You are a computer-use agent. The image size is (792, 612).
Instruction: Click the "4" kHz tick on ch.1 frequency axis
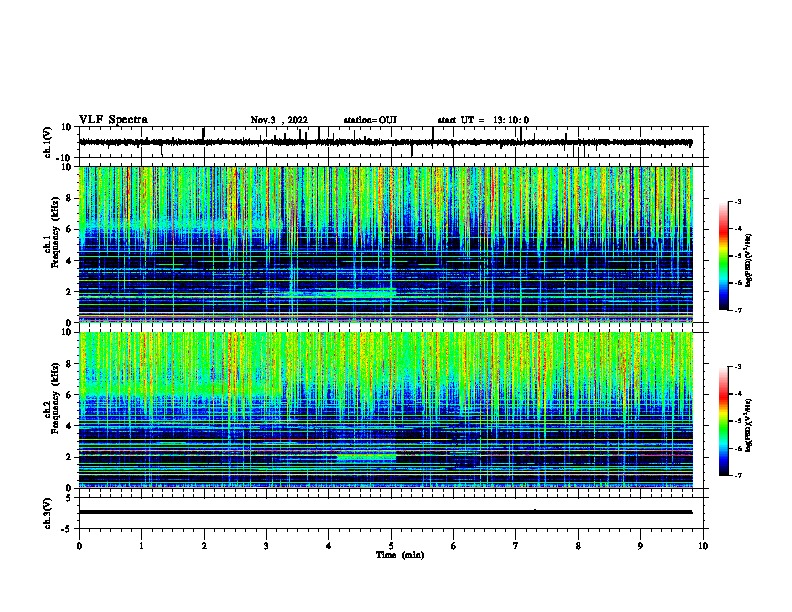point(69,261)
